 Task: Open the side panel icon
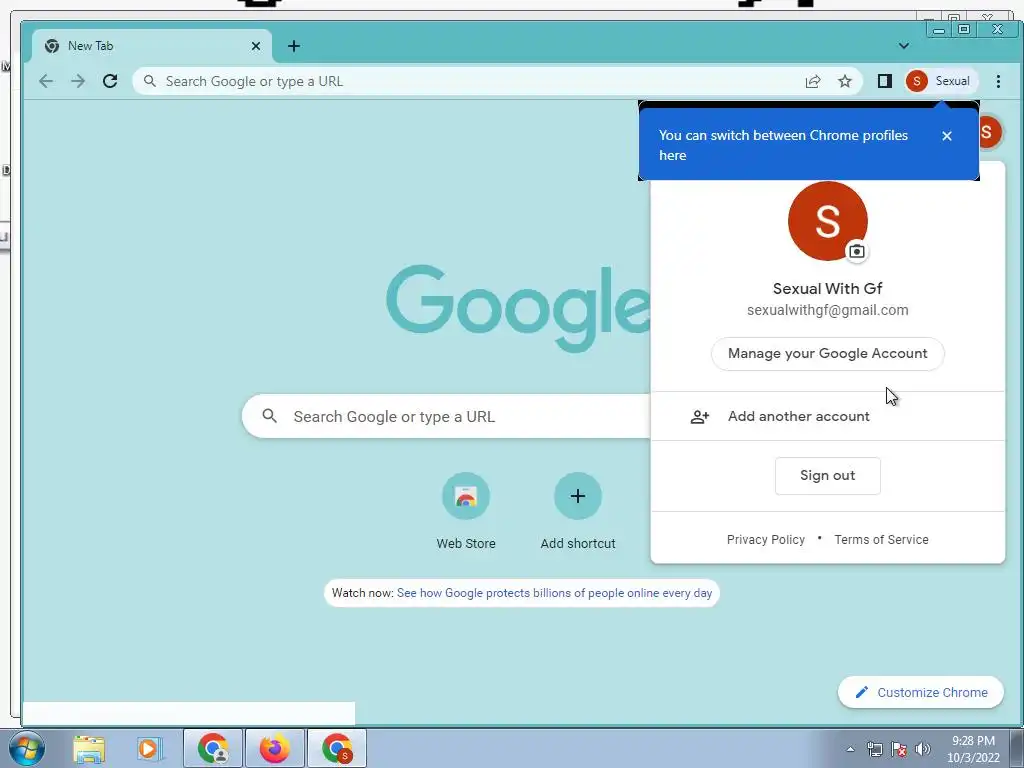pos(884,81)
